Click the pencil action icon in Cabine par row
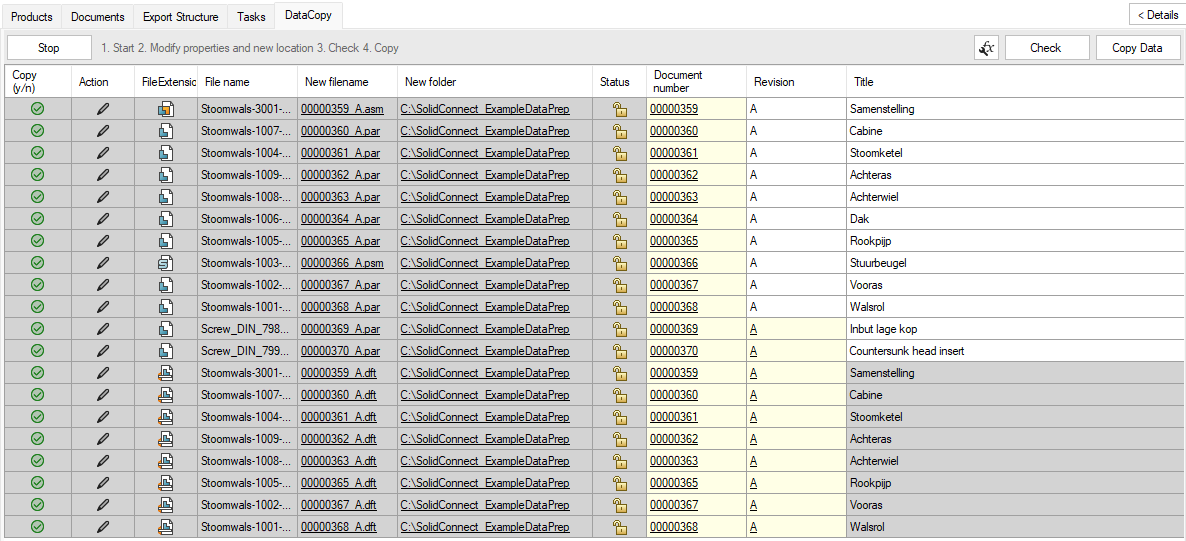The height and width of the screenshot is (541, 1186). (103, 131)
